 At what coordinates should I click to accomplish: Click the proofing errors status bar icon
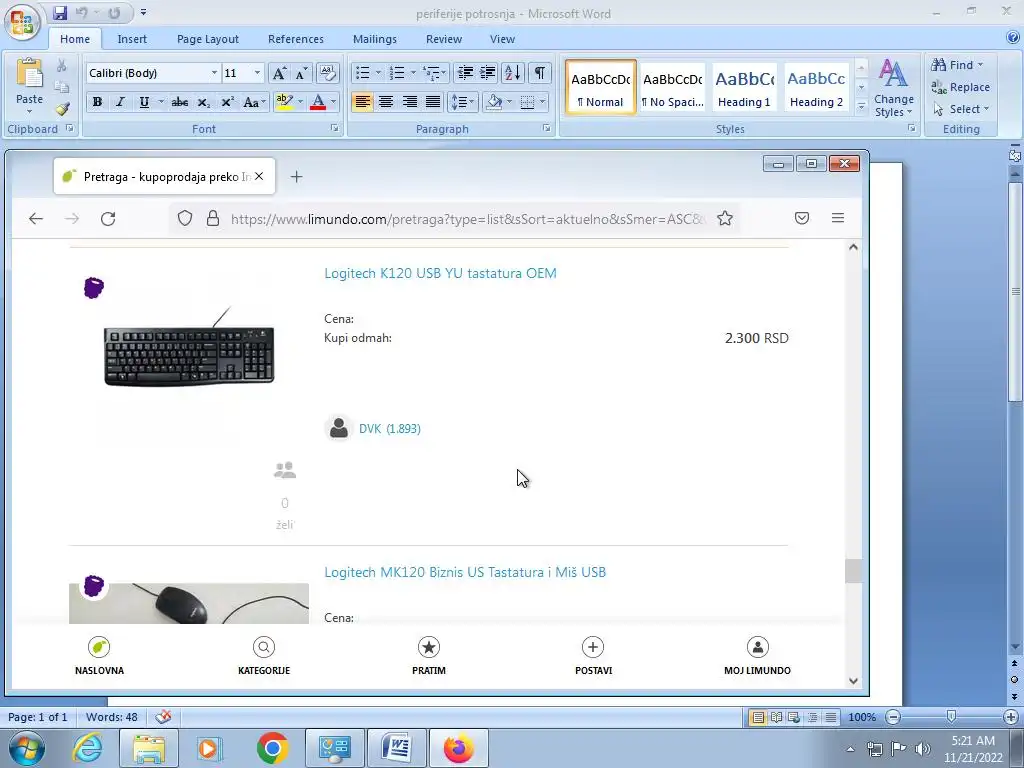click(x=163, y=716)
